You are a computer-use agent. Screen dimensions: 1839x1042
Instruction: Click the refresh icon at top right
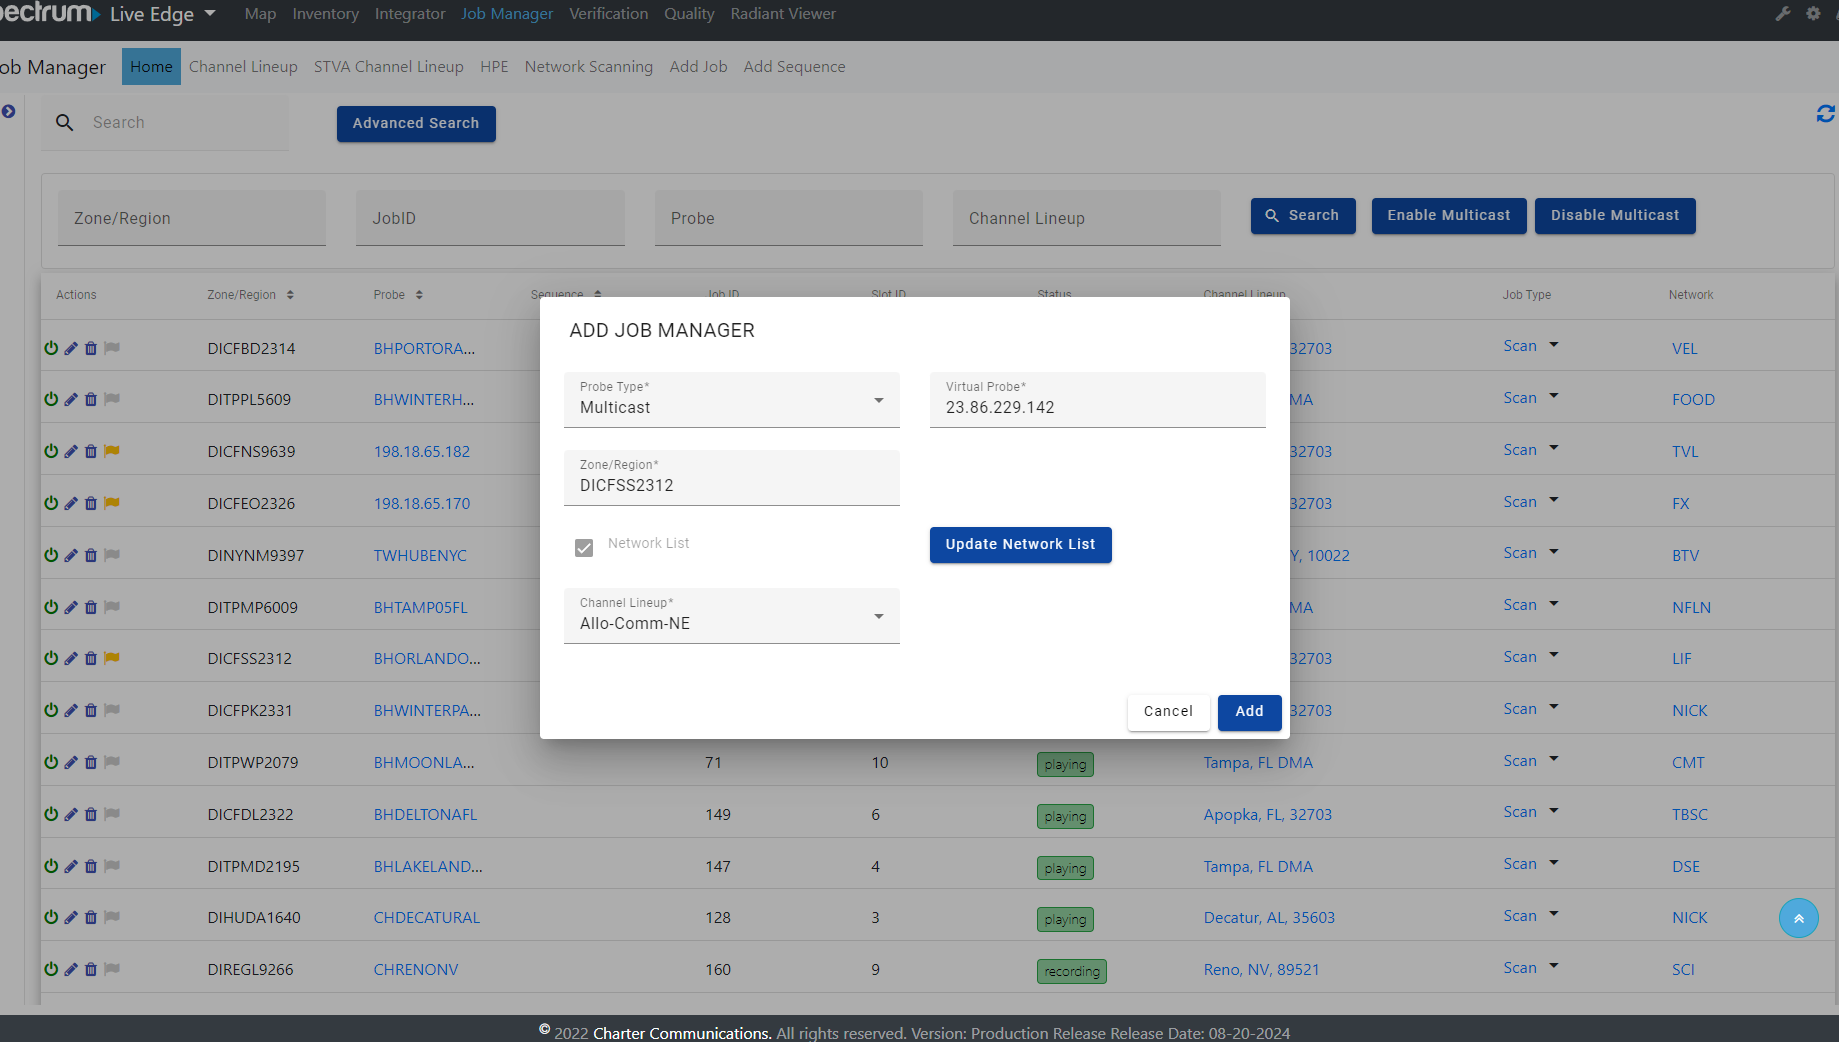point(1826,114)
